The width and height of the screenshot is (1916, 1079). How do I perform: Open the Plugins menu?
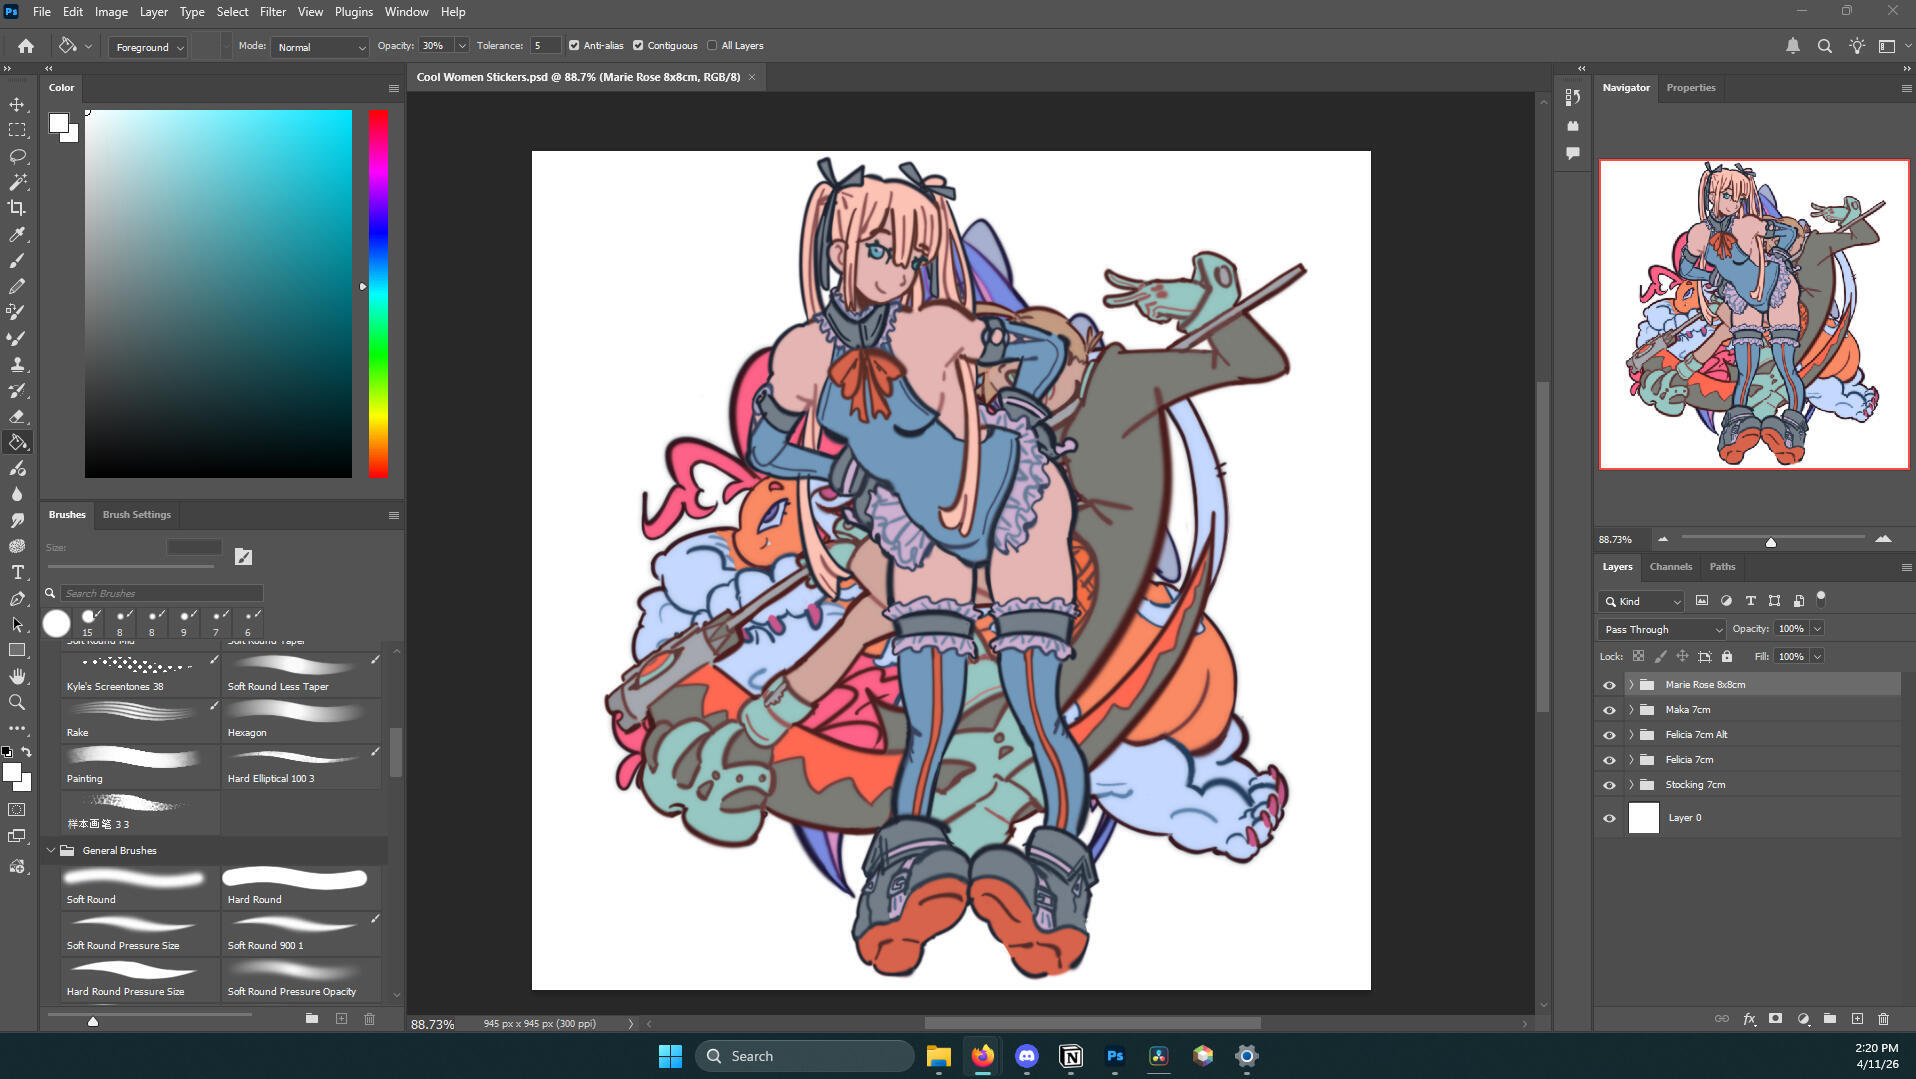(354, 12)
